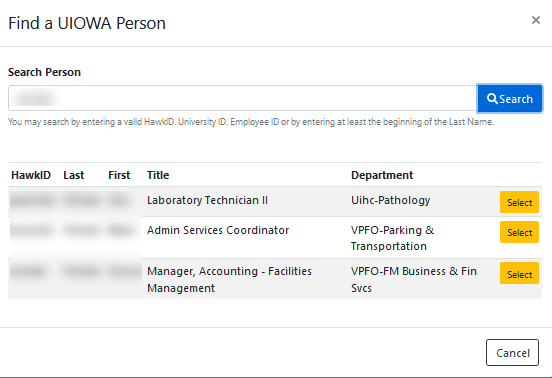Click the Department column header
552x378 pixels.
(382, 175)
